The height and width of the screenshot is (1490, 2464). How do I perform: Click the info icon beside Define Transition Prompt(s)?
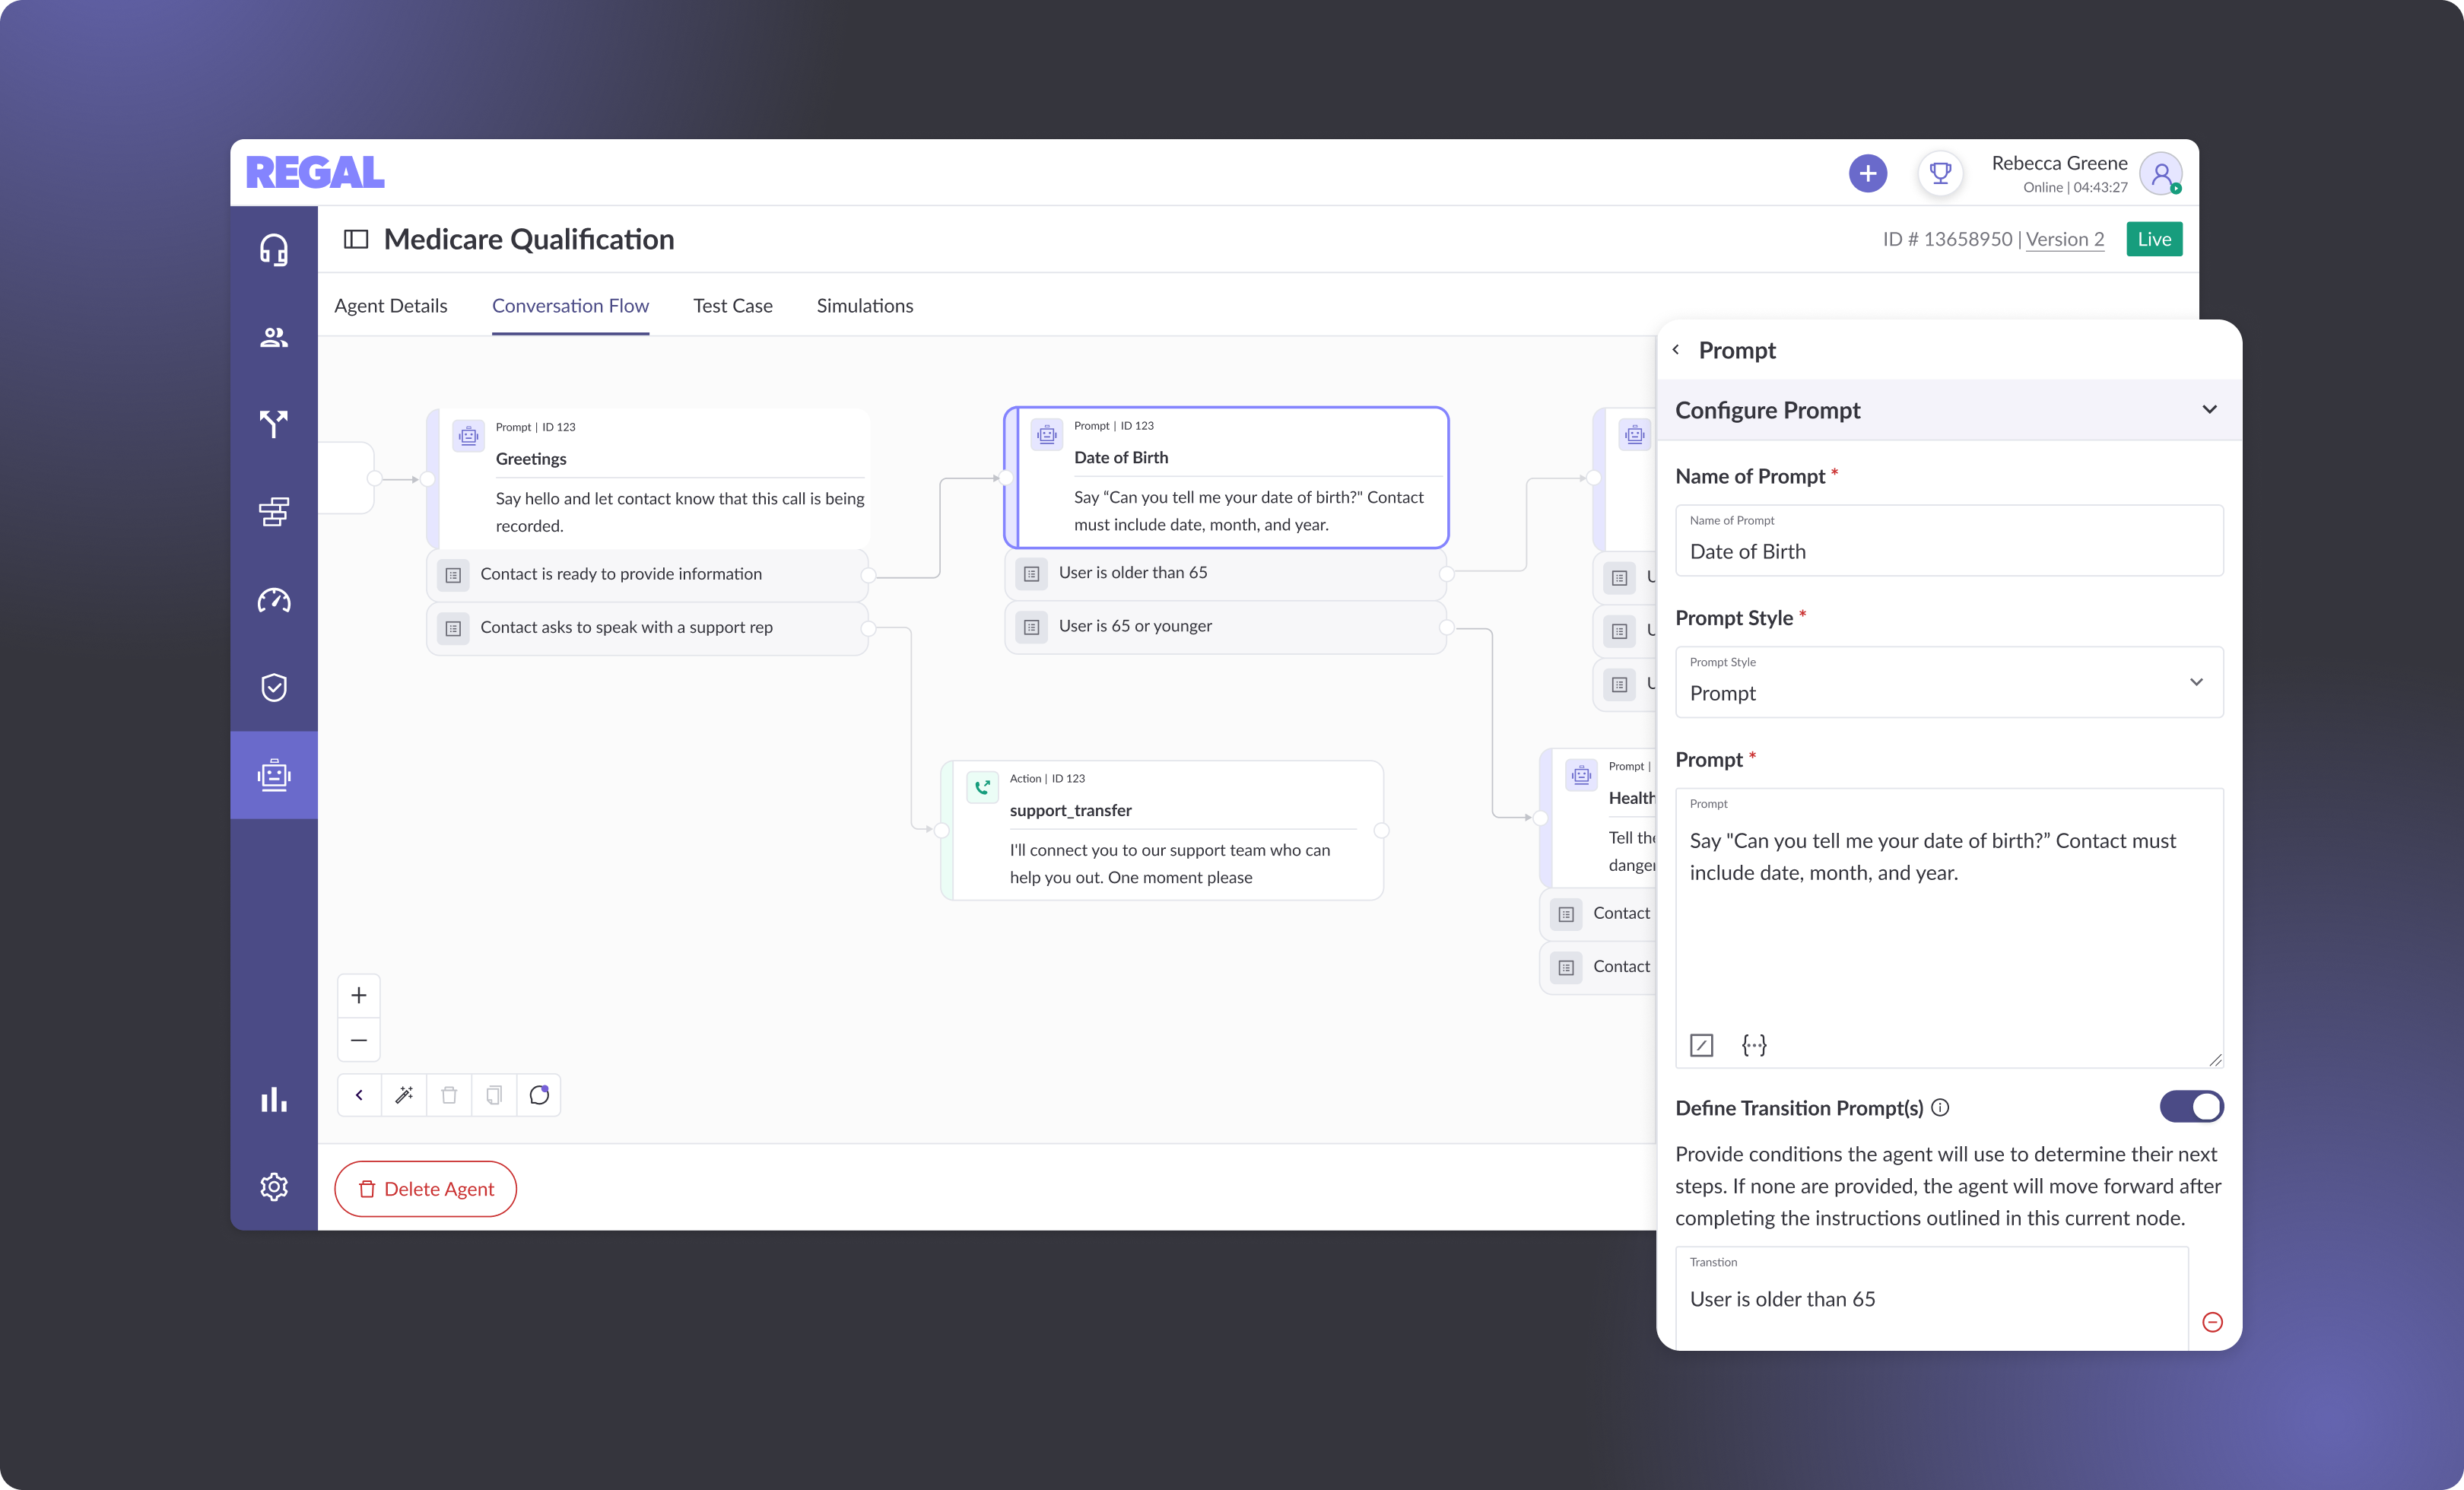1940,1108
